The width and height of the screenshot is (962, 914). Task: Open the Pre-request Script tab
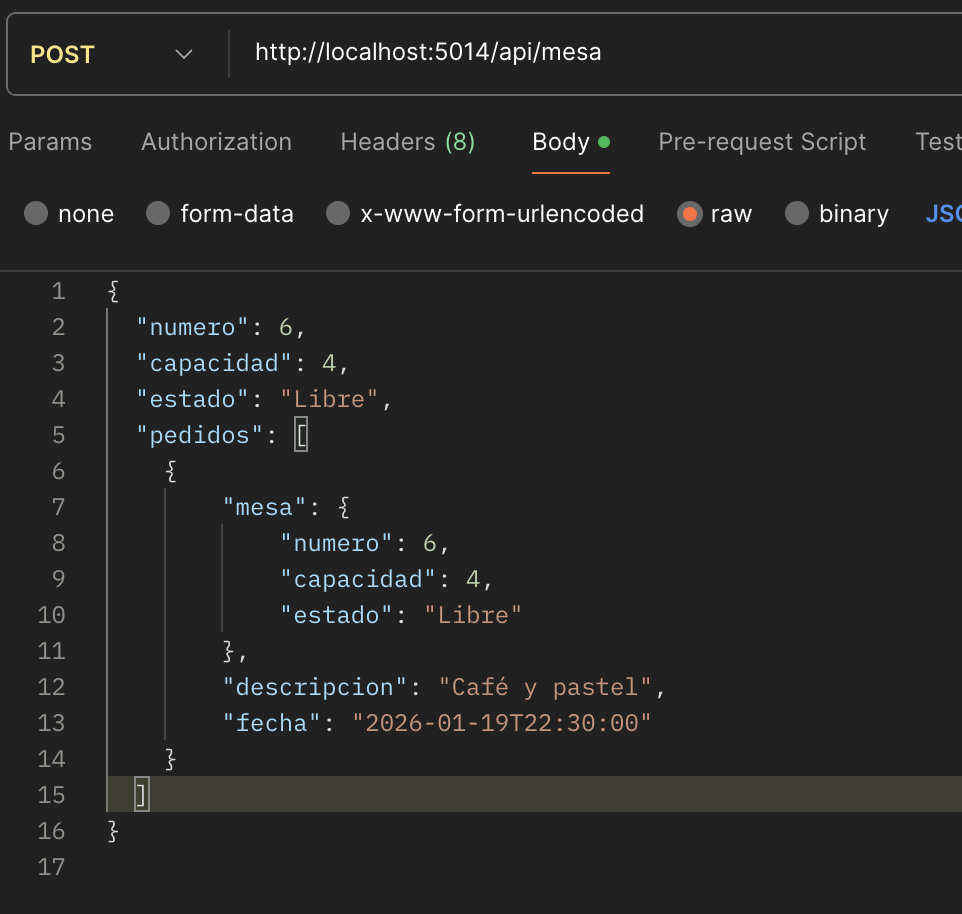coord(762,142)
